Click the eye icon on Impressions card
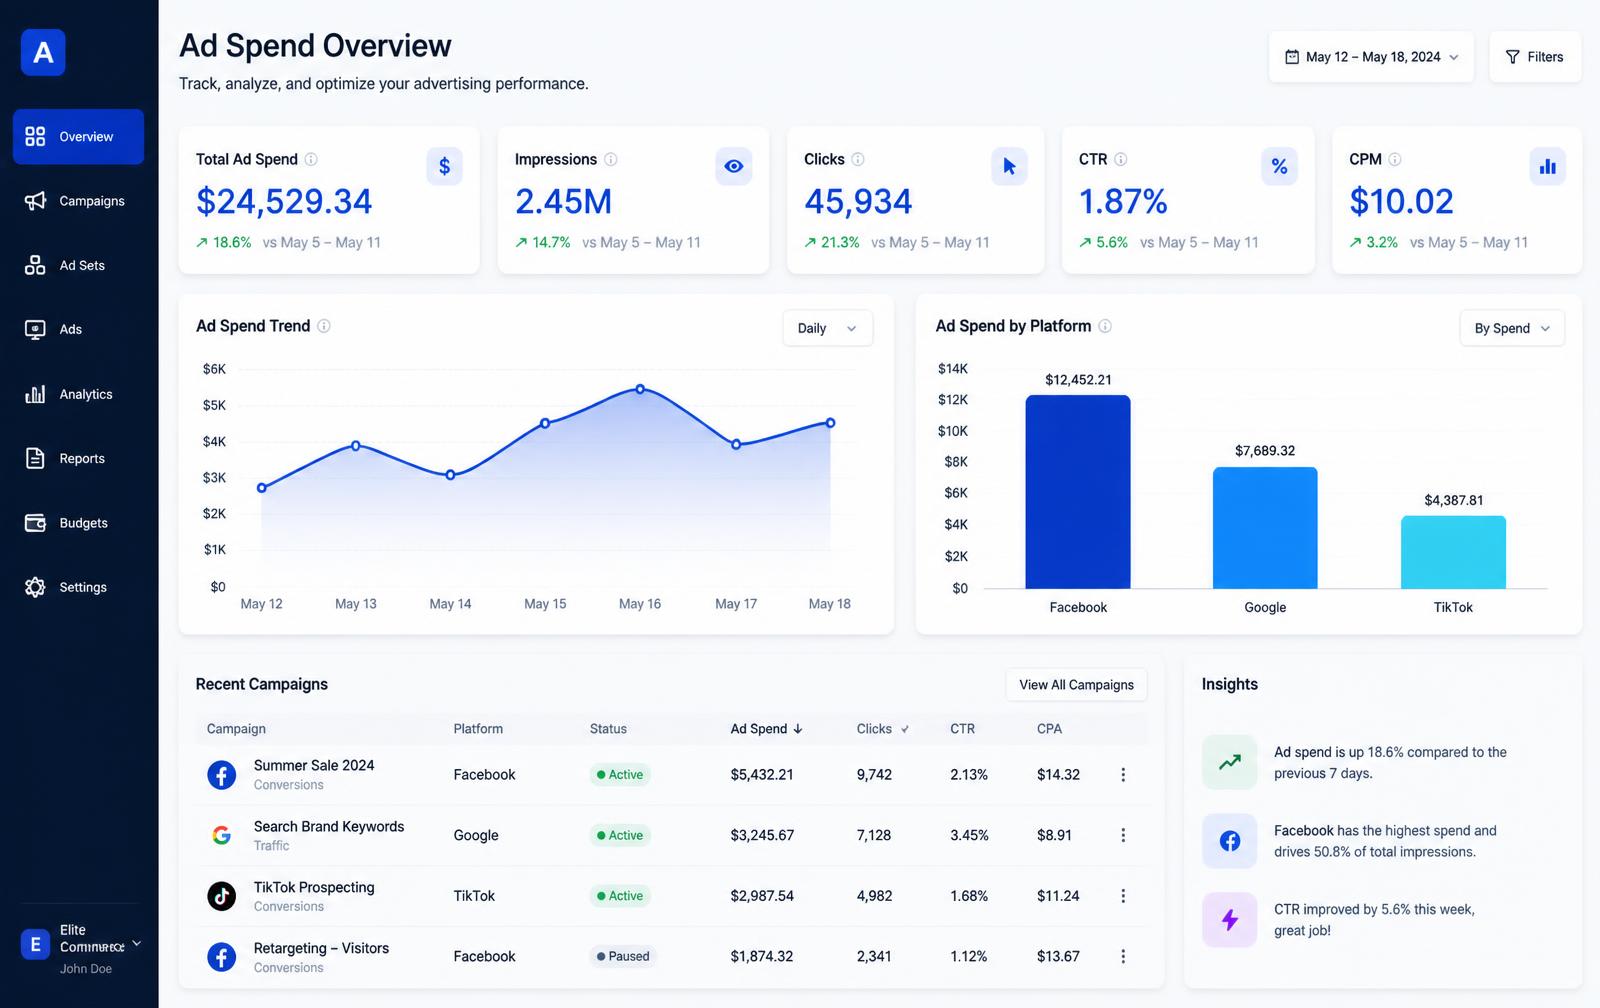 734,166
